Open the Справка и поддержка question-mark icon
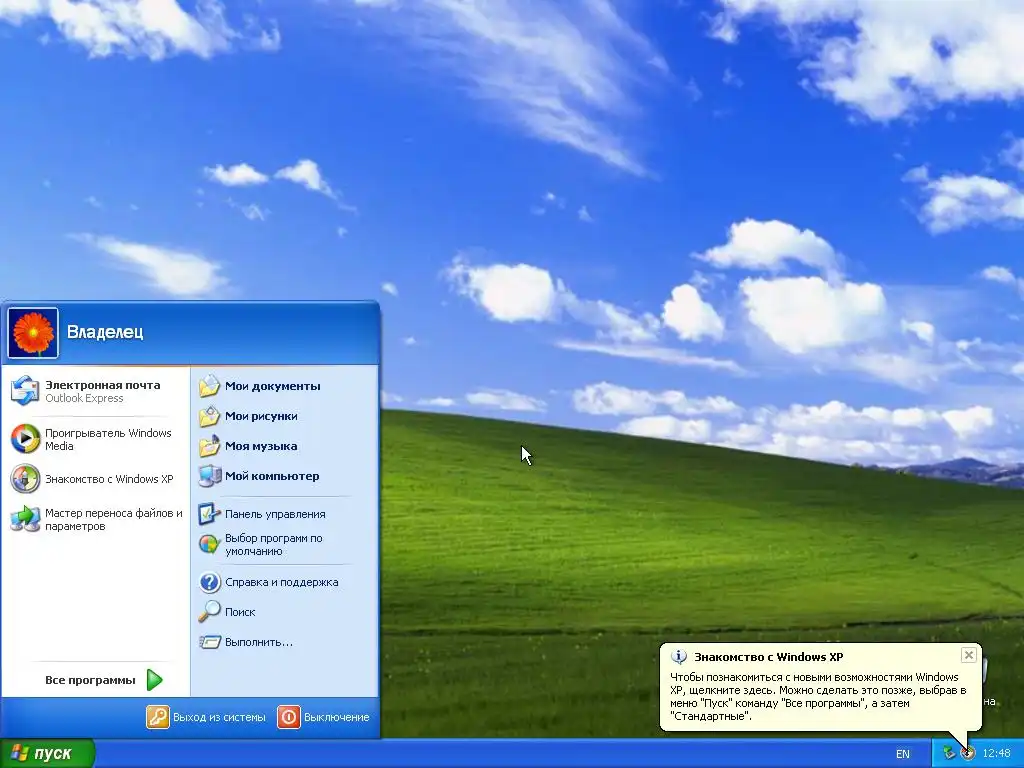Screen dimensions: 1024x768 coord(210,582)
